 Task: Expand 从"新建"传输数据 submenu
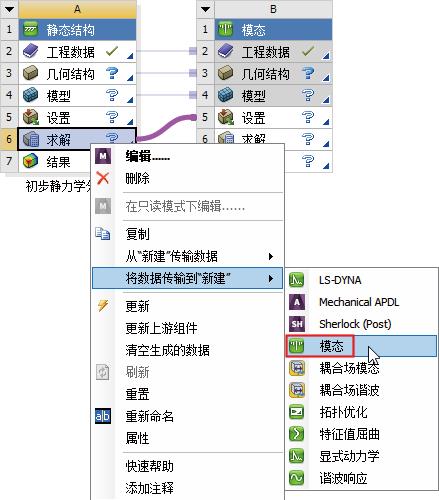[x=187, y=256]
